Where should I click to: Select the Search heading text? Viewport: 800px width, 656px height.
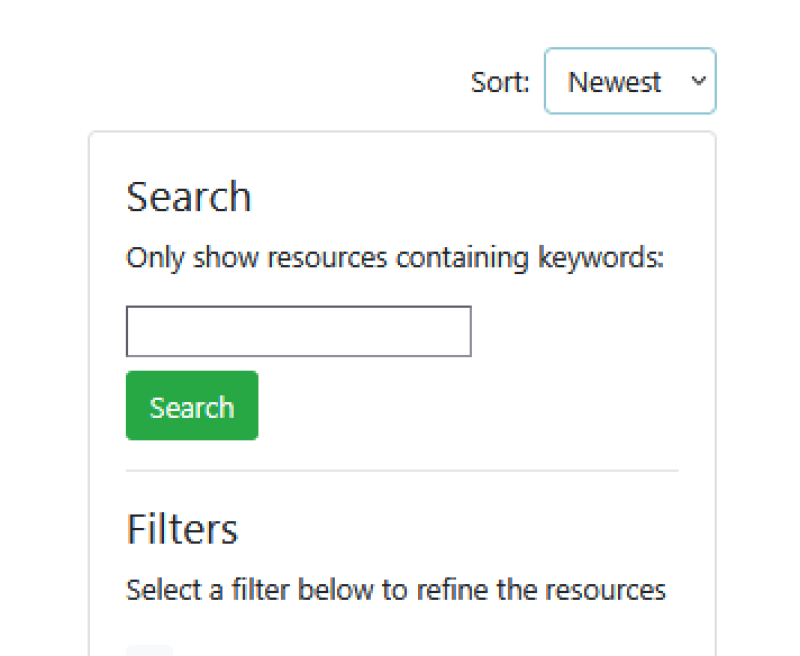tap(188, 197)
